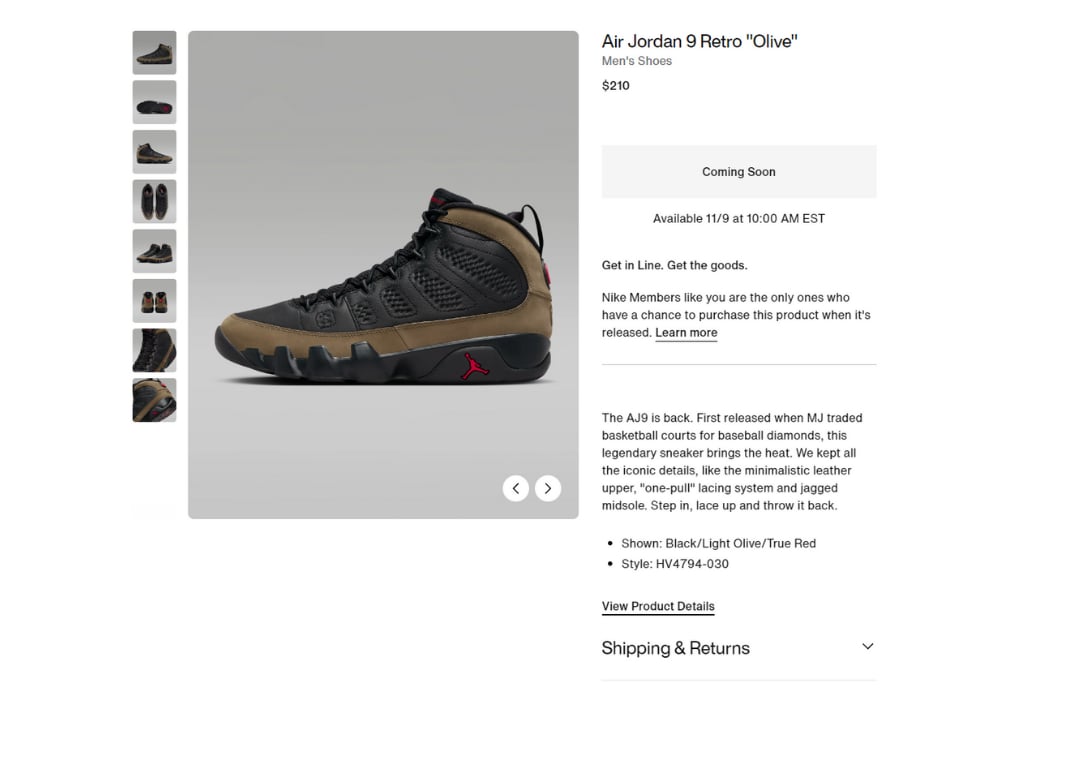Select the last close-up heel detail thumbnail
The width and height of the screenshot is (1070, 760).
tap(154, 400)
